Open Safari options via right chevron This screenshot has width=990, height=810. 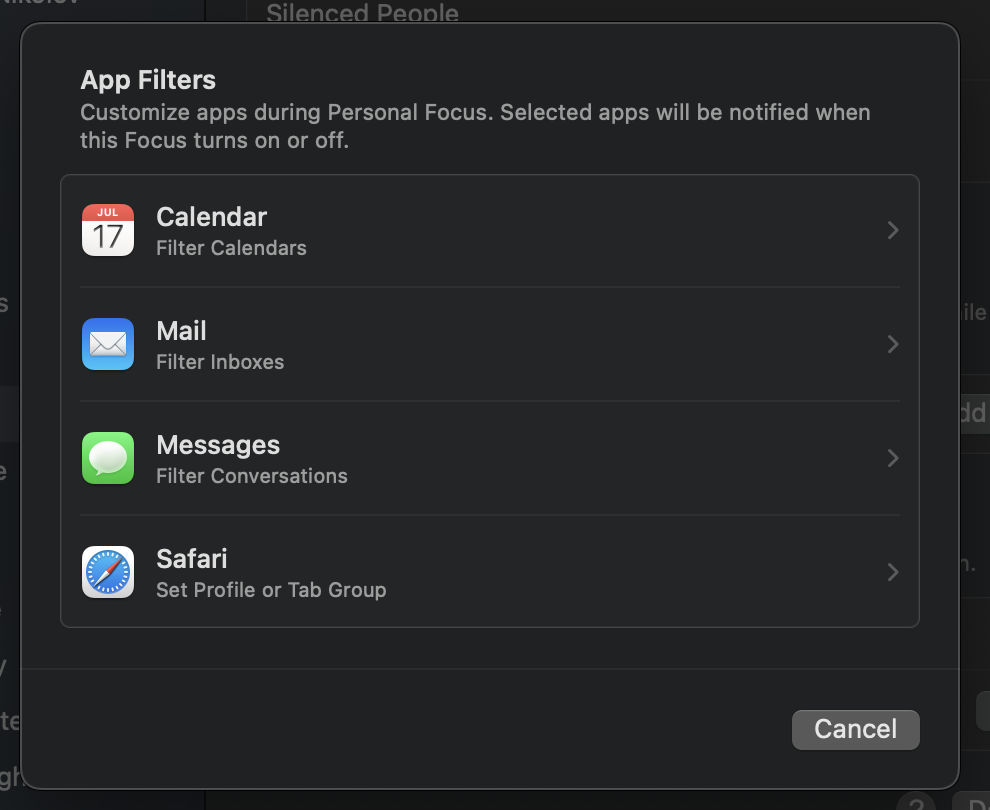point(893,573)
